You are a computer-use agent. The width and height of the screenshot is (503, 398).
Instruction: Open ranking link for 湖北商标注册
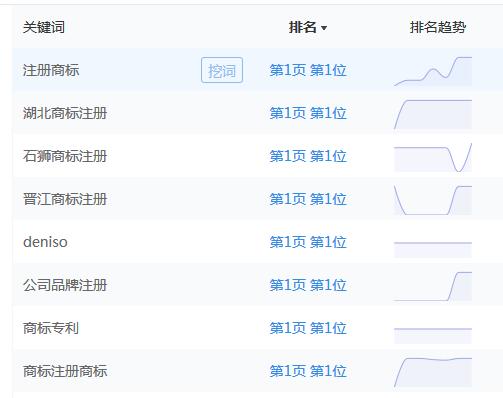pyautogui.click(x=308, y=113)
